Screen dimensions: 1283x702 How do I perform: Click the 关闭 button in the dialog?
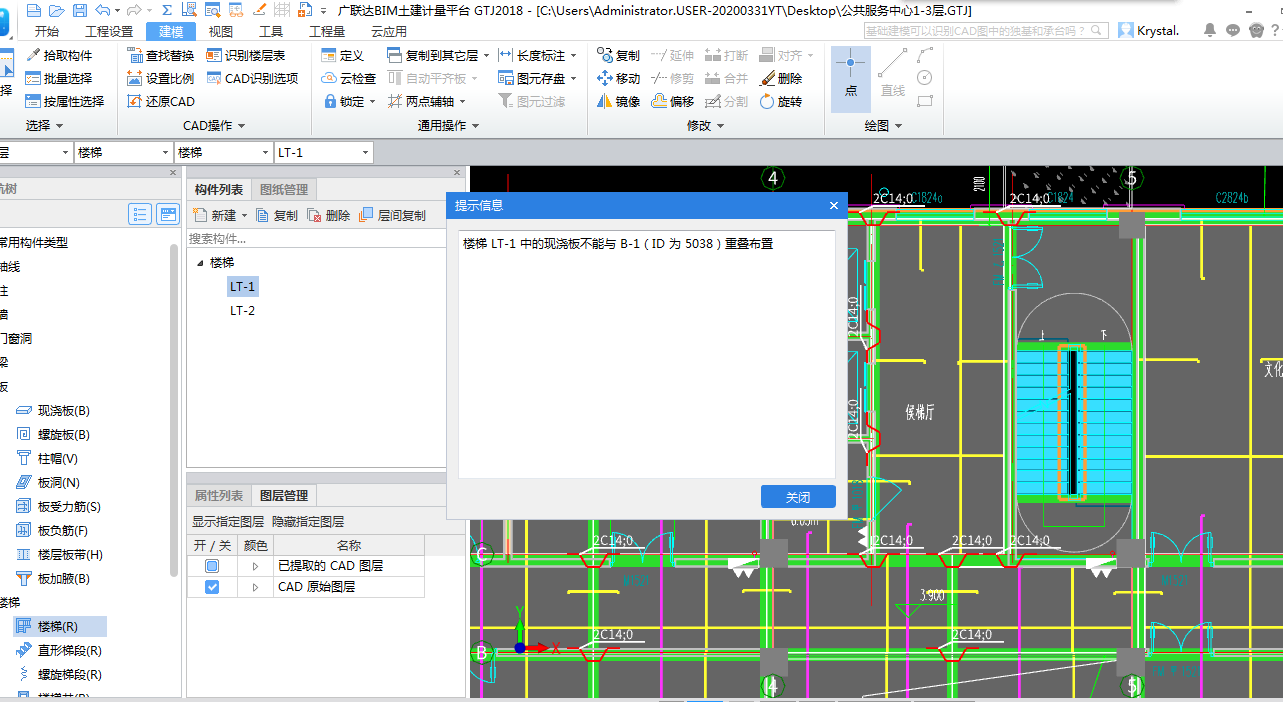798,497
